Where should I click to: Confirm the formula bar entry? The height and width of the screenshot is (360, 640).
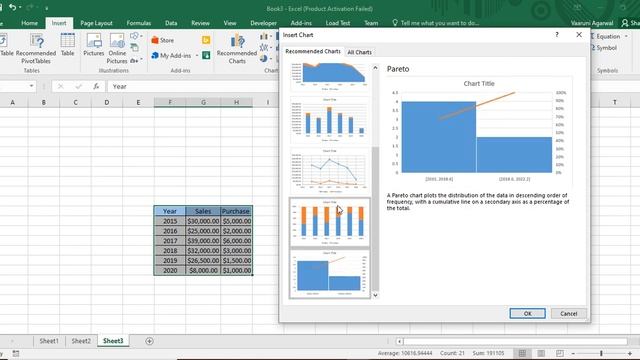[x=78, y=86]
